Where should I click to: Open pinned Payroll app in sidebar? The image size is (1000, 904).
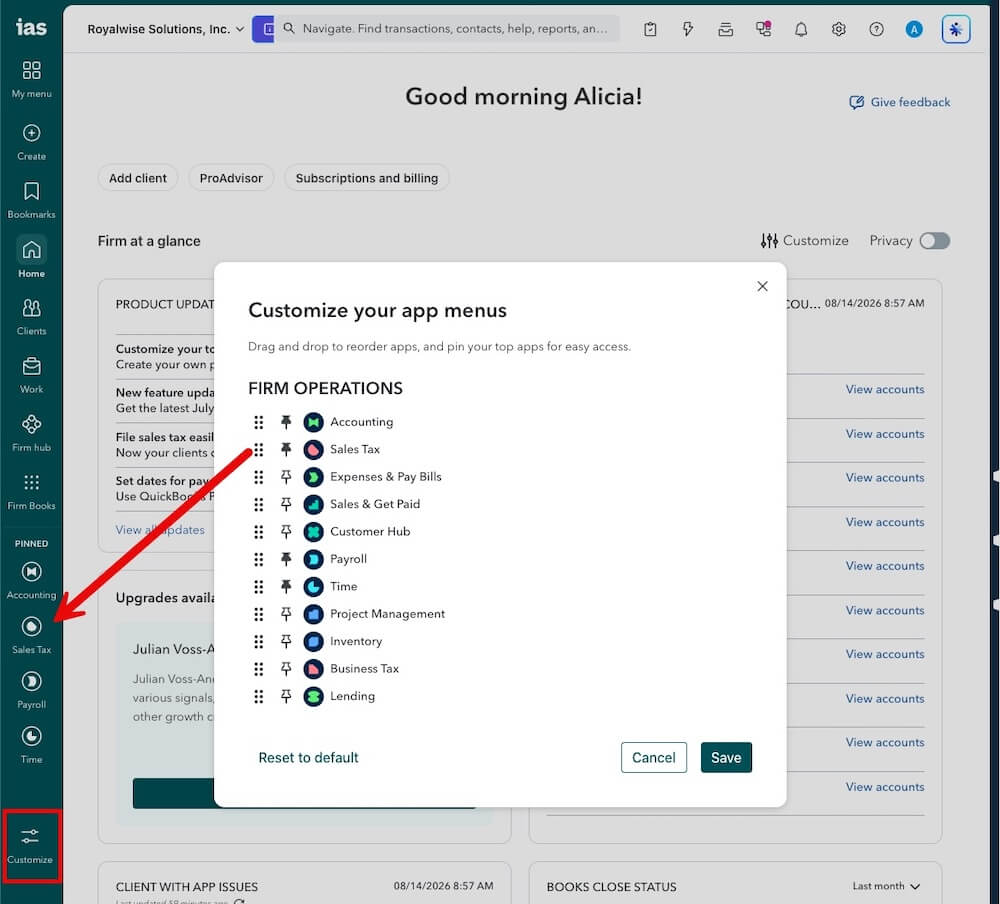pos(31,690)
